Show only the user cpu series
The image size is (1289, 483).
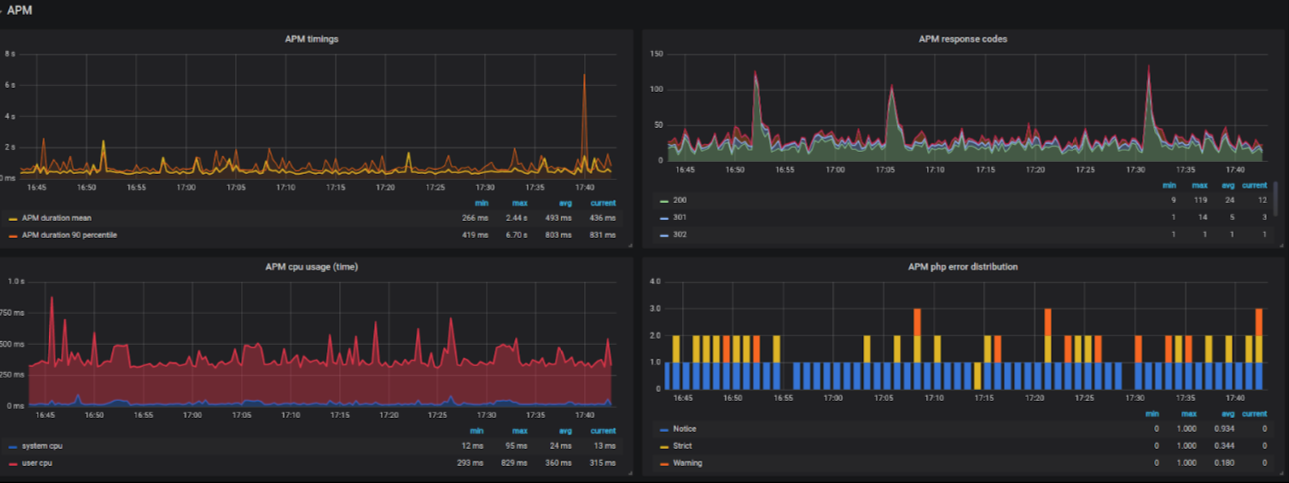click(x=38, y=463)
